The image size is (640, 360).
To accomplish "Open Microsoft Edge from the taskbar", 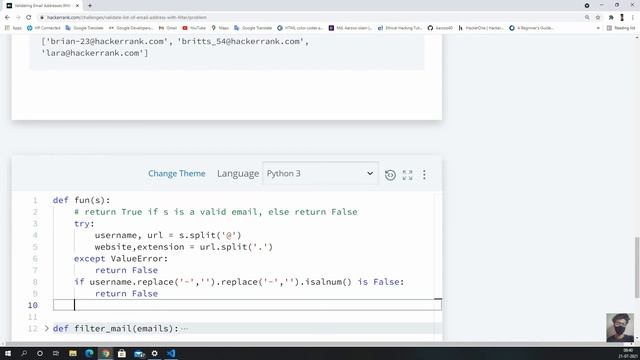I will pyautogui.click(x=89, y=353).
